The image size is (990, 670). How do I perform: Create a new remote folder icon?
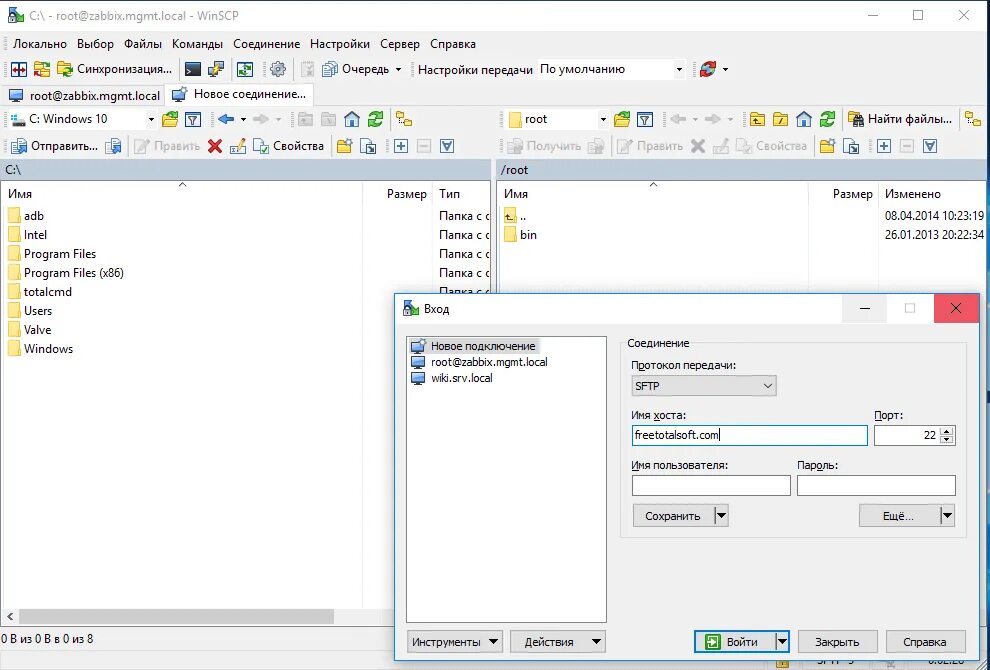pyautogui.click(x=827, y=146)
